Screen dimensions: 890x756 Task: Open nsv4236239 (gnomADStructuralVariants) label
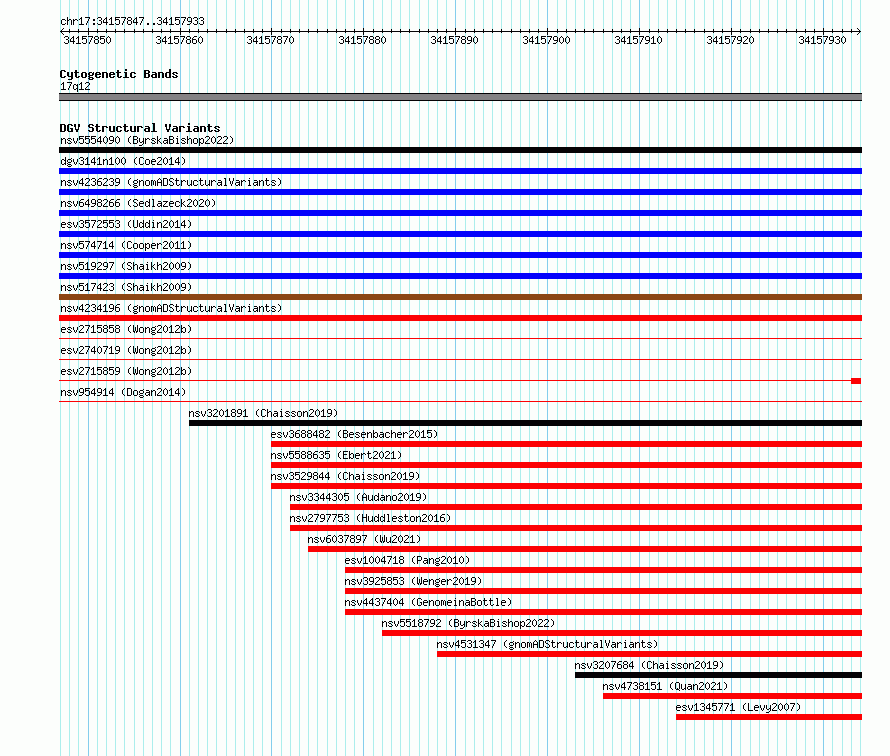[171, 182]
